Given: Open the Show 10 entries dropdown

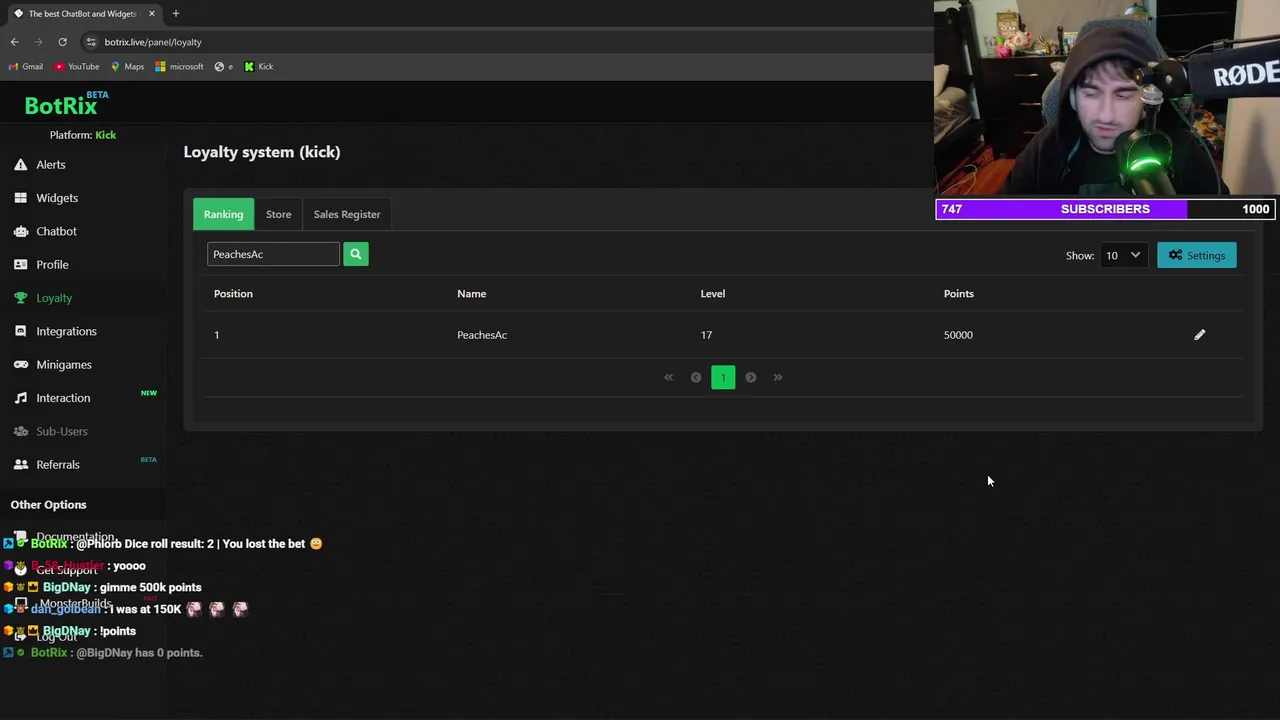Looking at the screenshot, I should point(1122,255).
